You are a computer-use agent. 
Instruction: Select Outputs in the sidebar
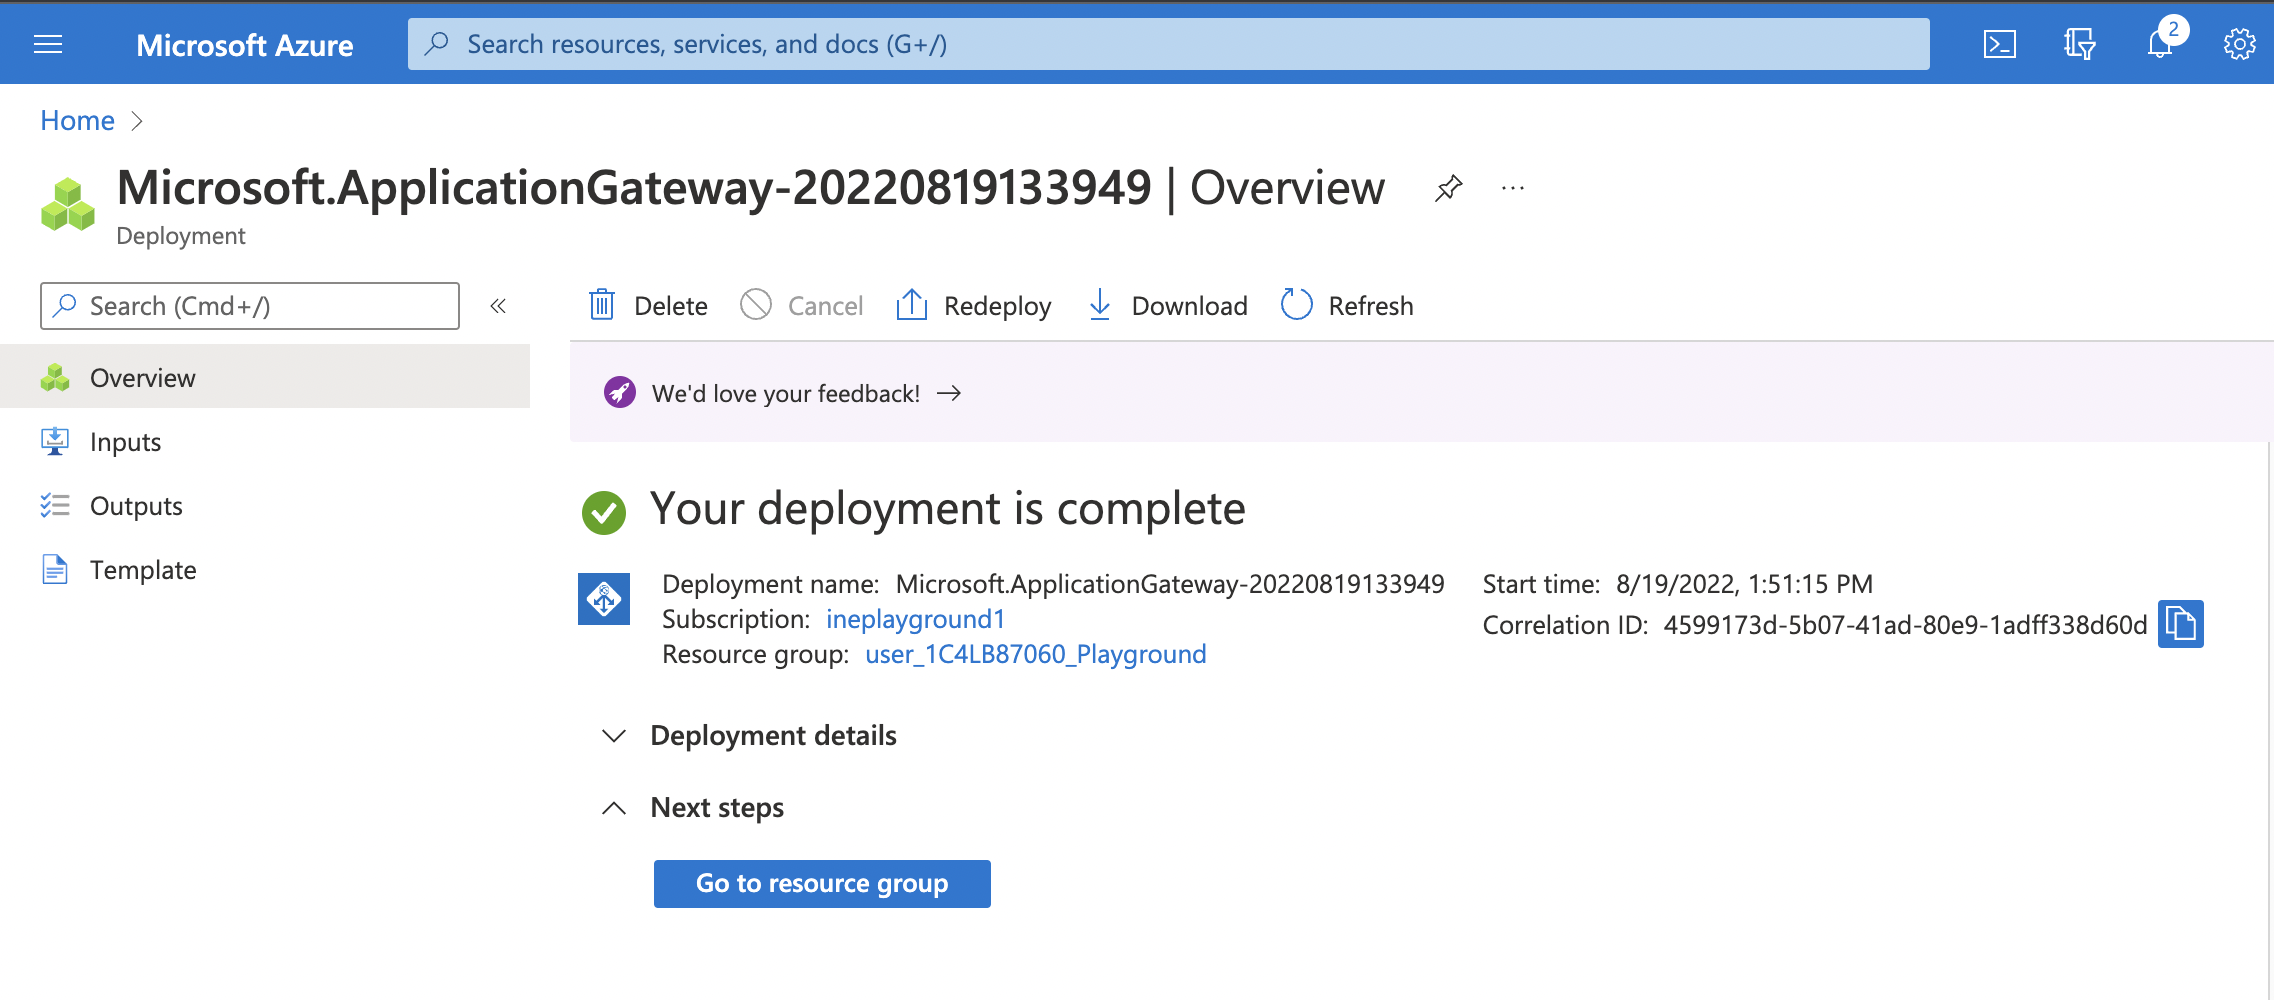(136, 506)
